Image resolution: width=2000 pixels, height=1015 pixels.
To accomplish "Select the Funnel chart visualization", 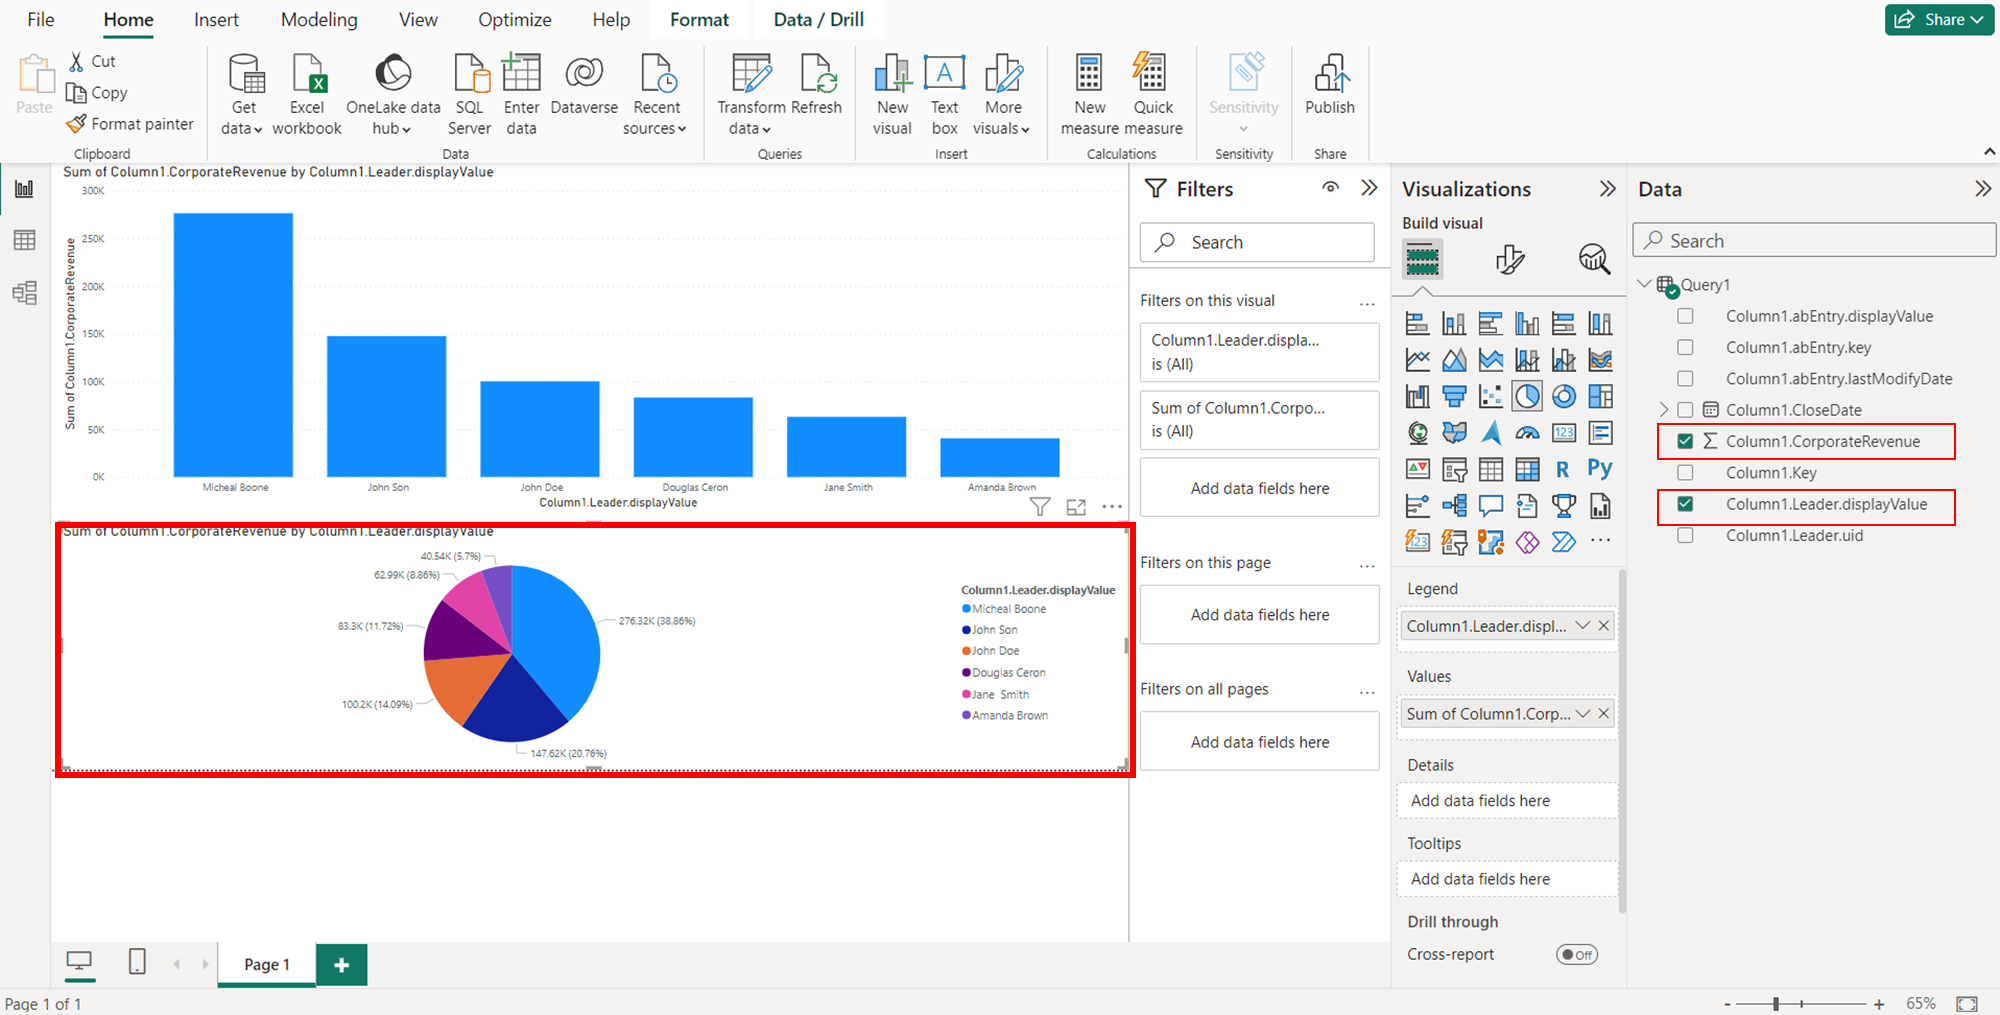I will point(1454,396).
